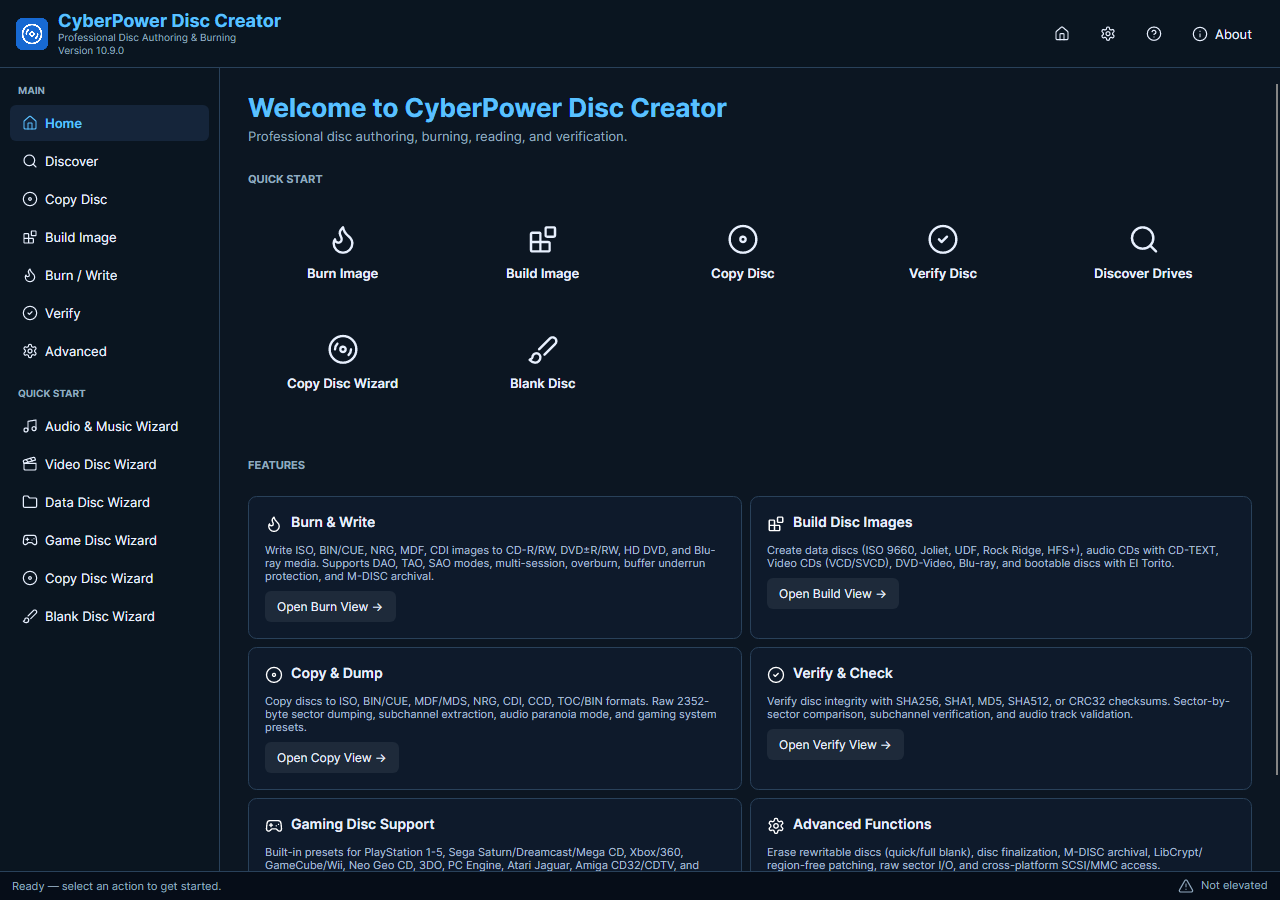The width and height of the screenshot is (1280, 900).
Task: Click the Burn Image flame icon
Action: point(343,240)
